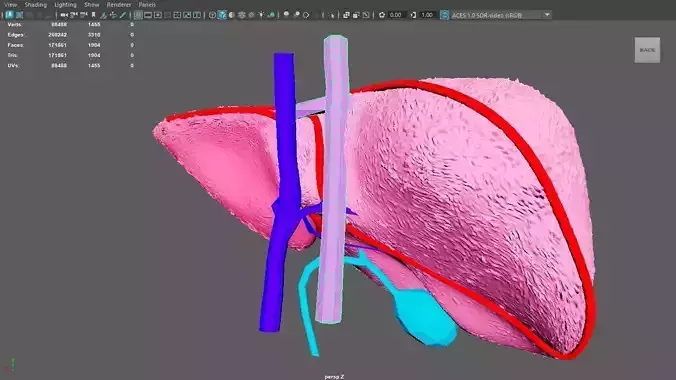Click the Exposure reset icon
This screenshot has width=676, height=380.
pyautogui.click(x=382, y=15)
